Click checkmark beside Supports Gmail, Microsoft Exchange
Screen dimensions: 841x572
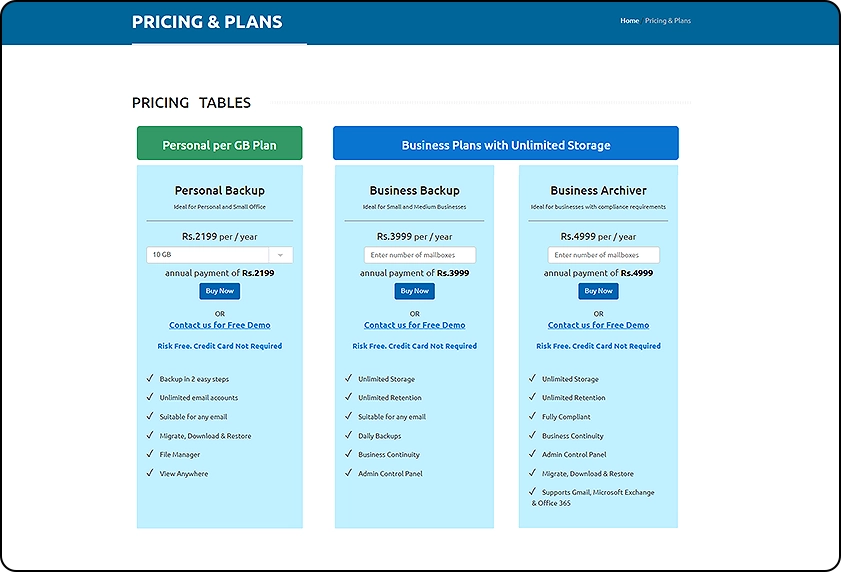point(532,492)
